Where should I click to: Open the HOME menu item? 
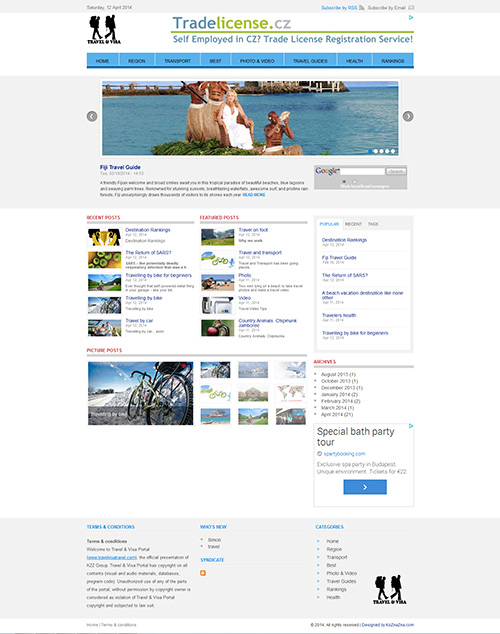pyautogui.click(x=102, y=61)
